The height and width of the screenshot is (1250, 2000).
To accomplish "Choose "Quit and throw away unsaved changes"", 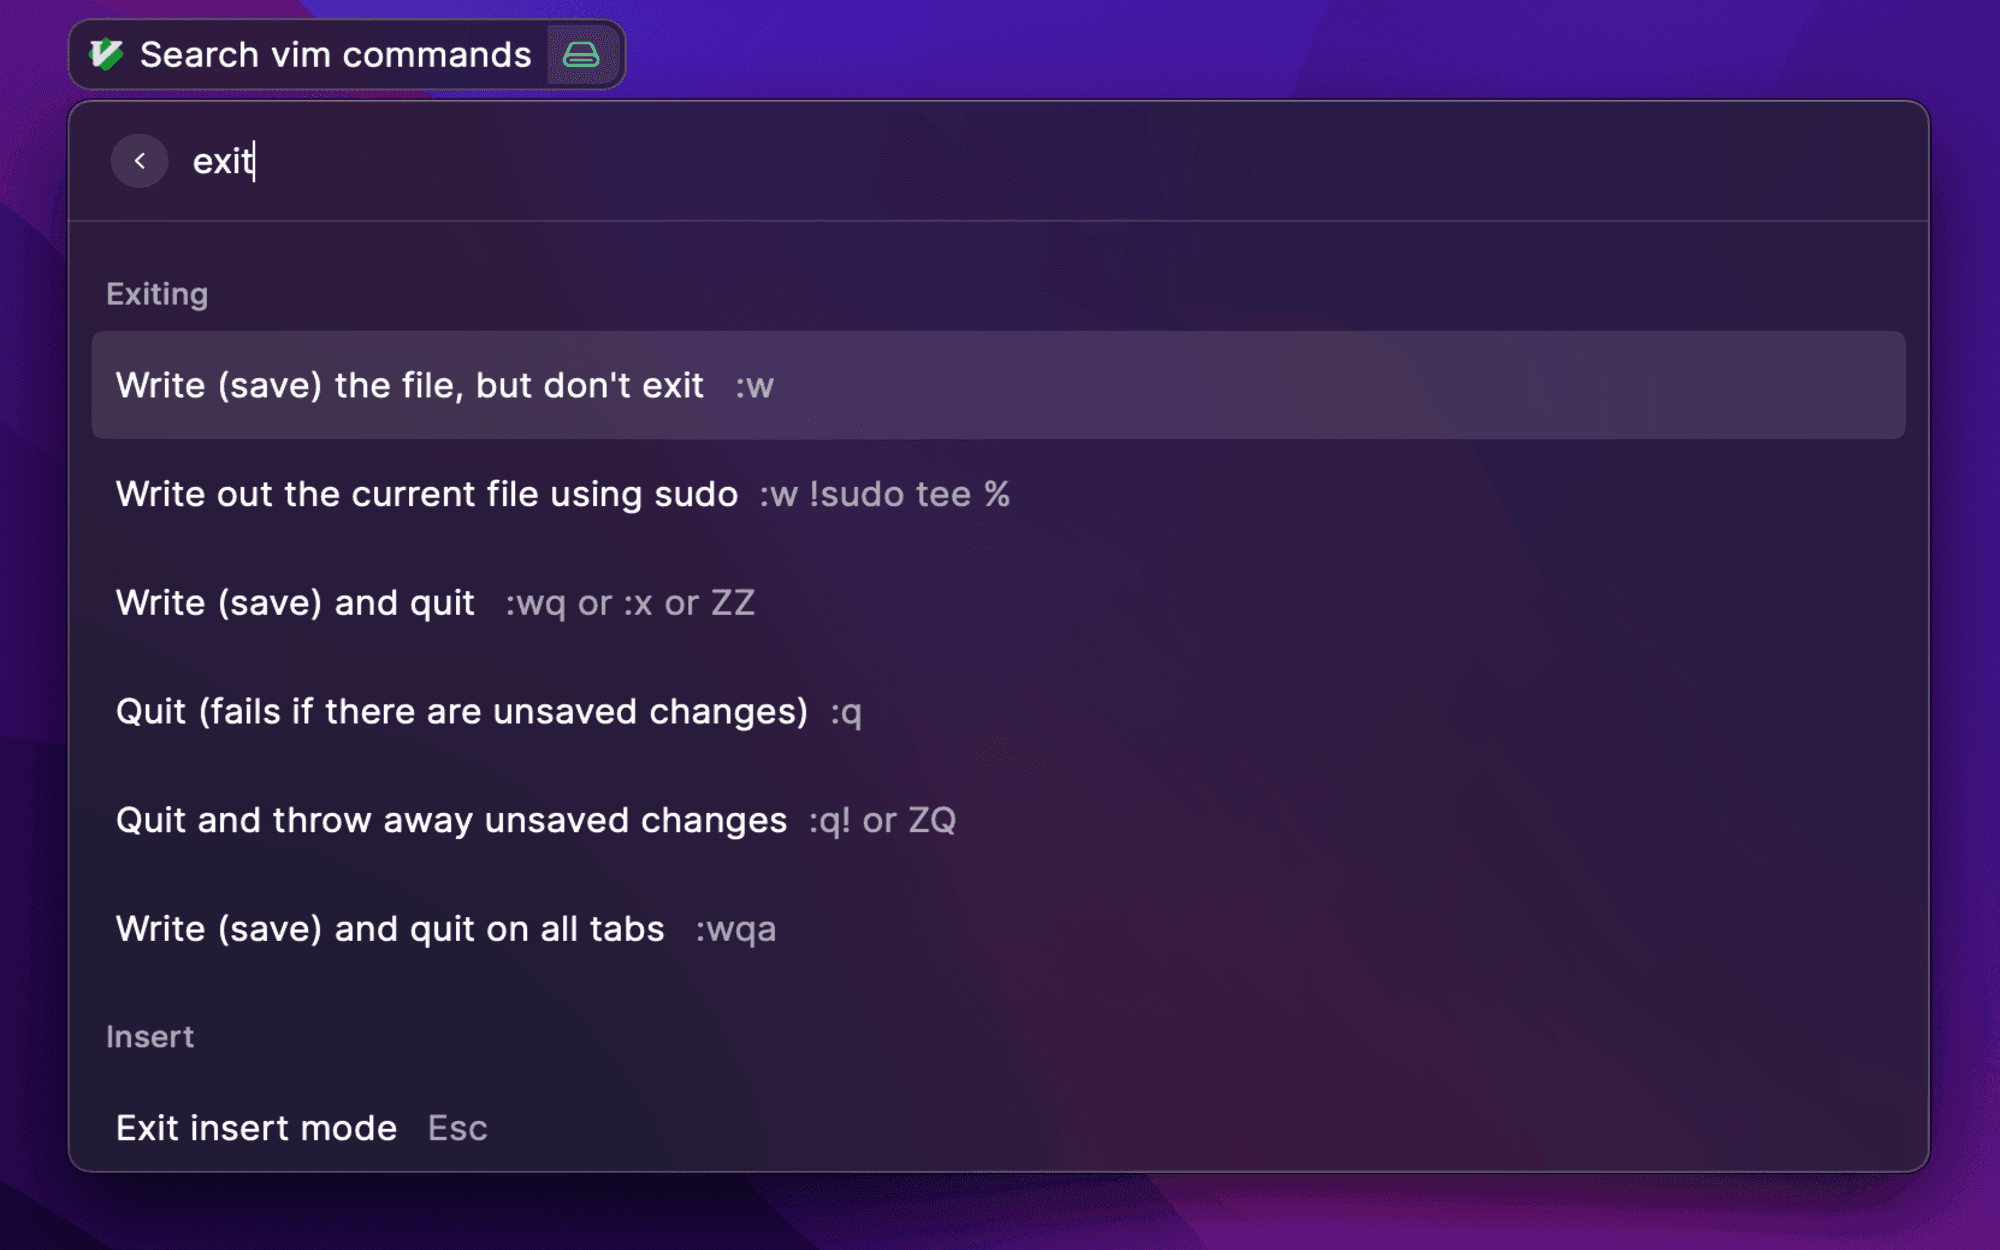I will coord(998,820).
